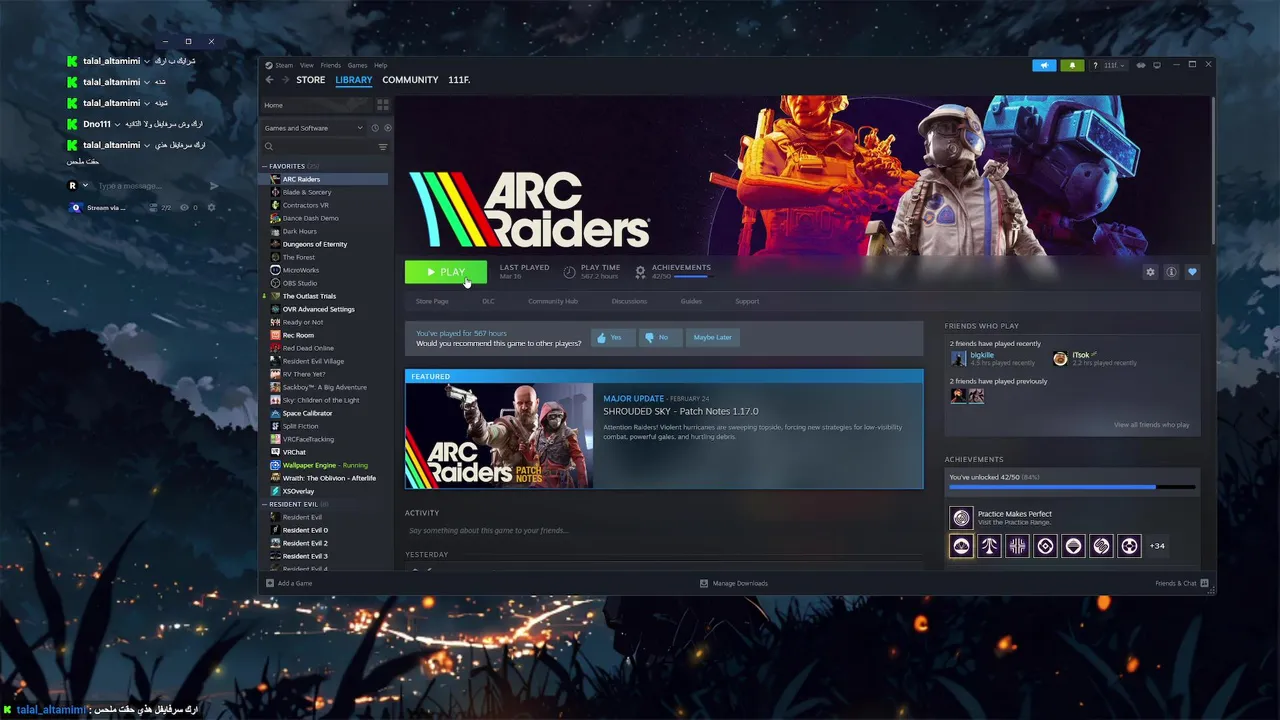Click the 2/2 sources icon in chat
This screenshot has height=720, width=1280.
(x=154, y=208)
